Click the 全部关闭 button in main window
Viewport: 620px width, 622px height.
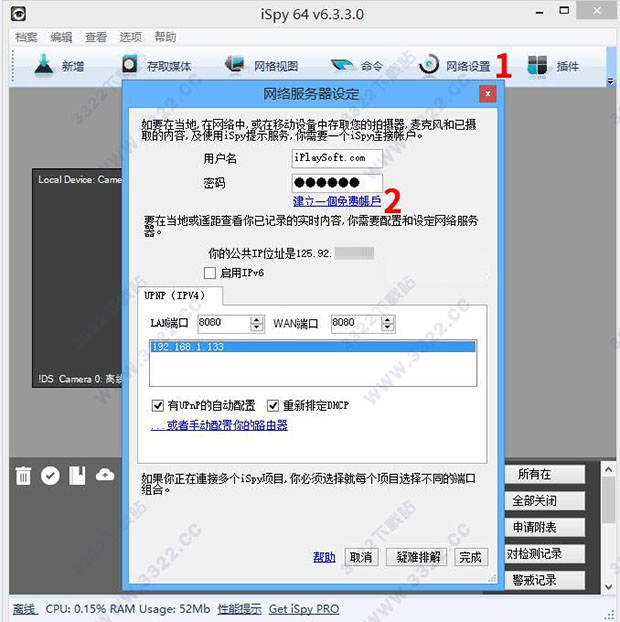545,501
